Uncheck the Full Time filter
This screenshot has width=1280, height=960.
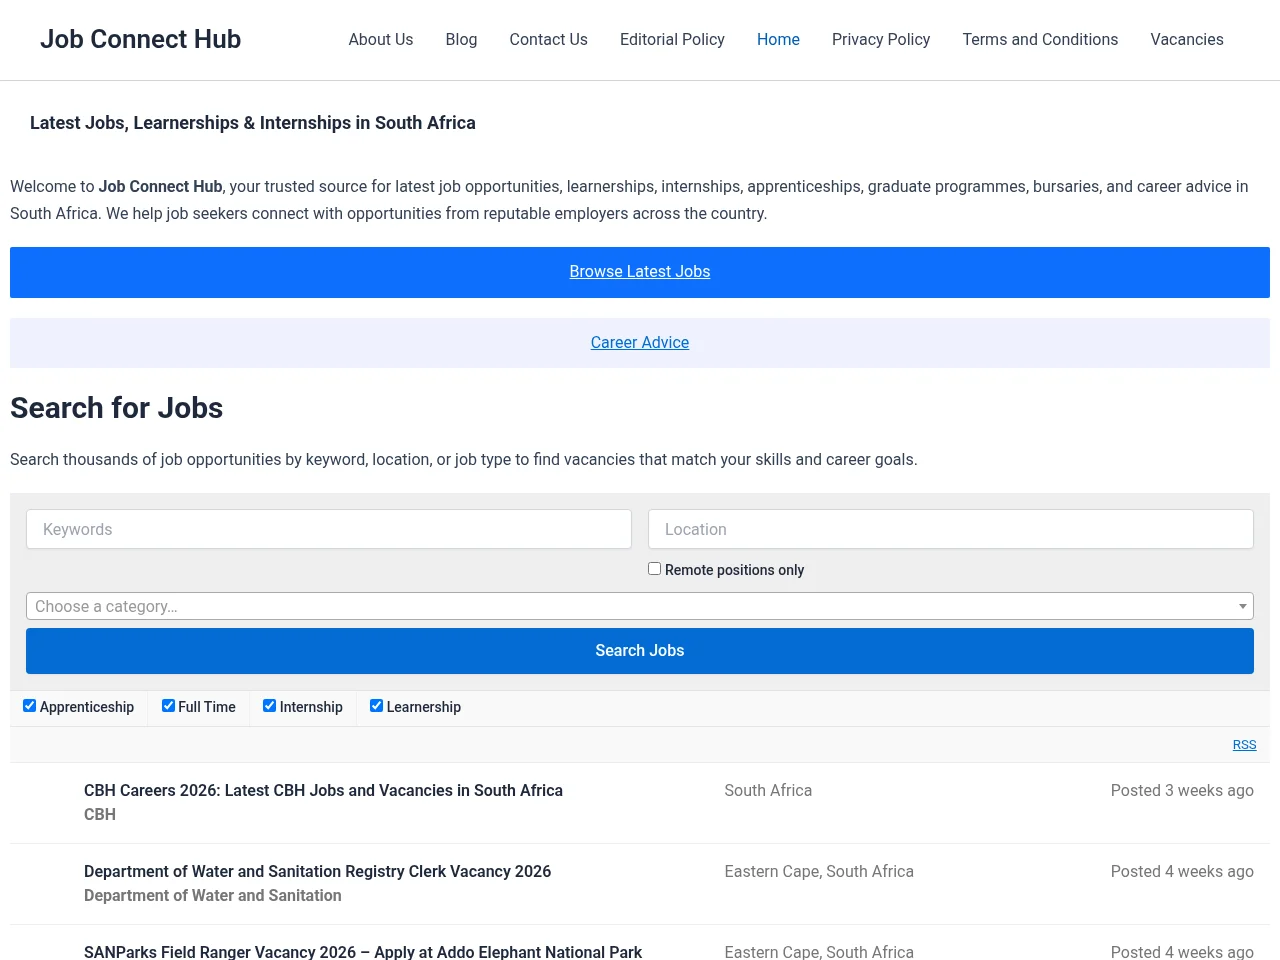coord(168,705)
